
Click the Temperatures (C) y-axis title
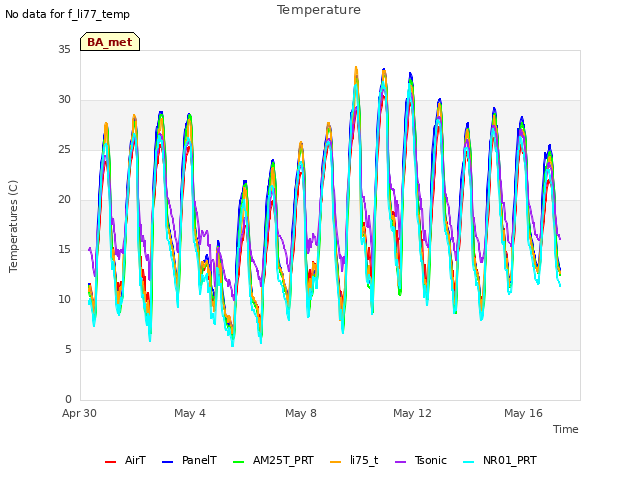point(13,226)
